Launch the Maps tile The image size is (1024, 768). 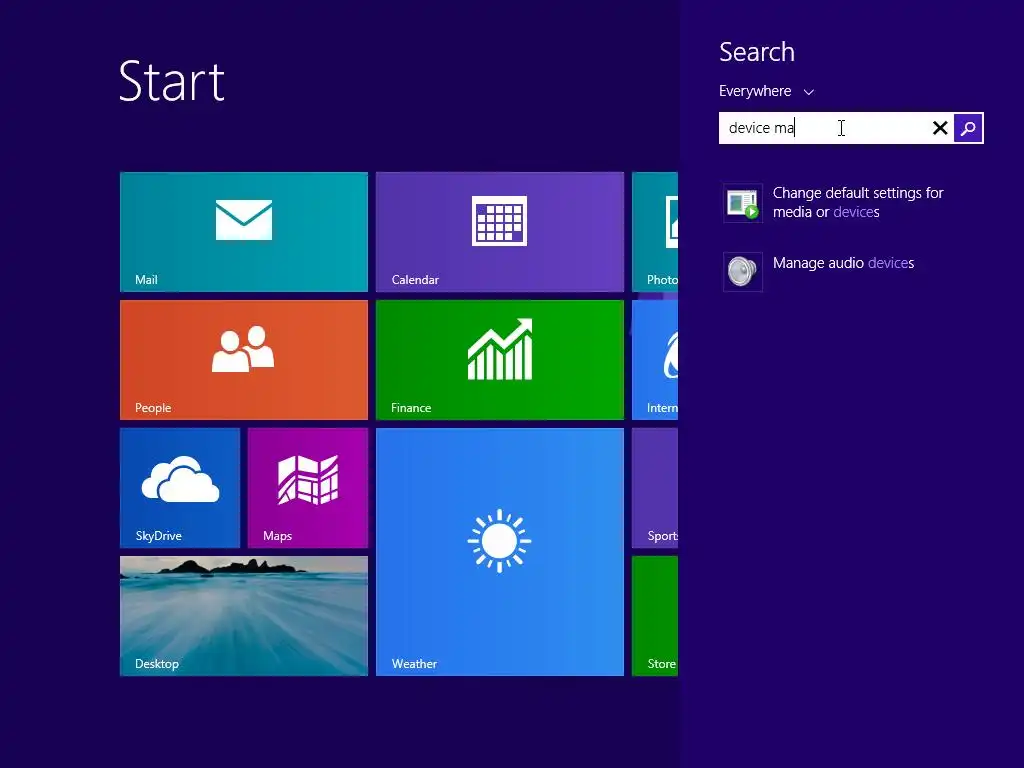[308, 488]
